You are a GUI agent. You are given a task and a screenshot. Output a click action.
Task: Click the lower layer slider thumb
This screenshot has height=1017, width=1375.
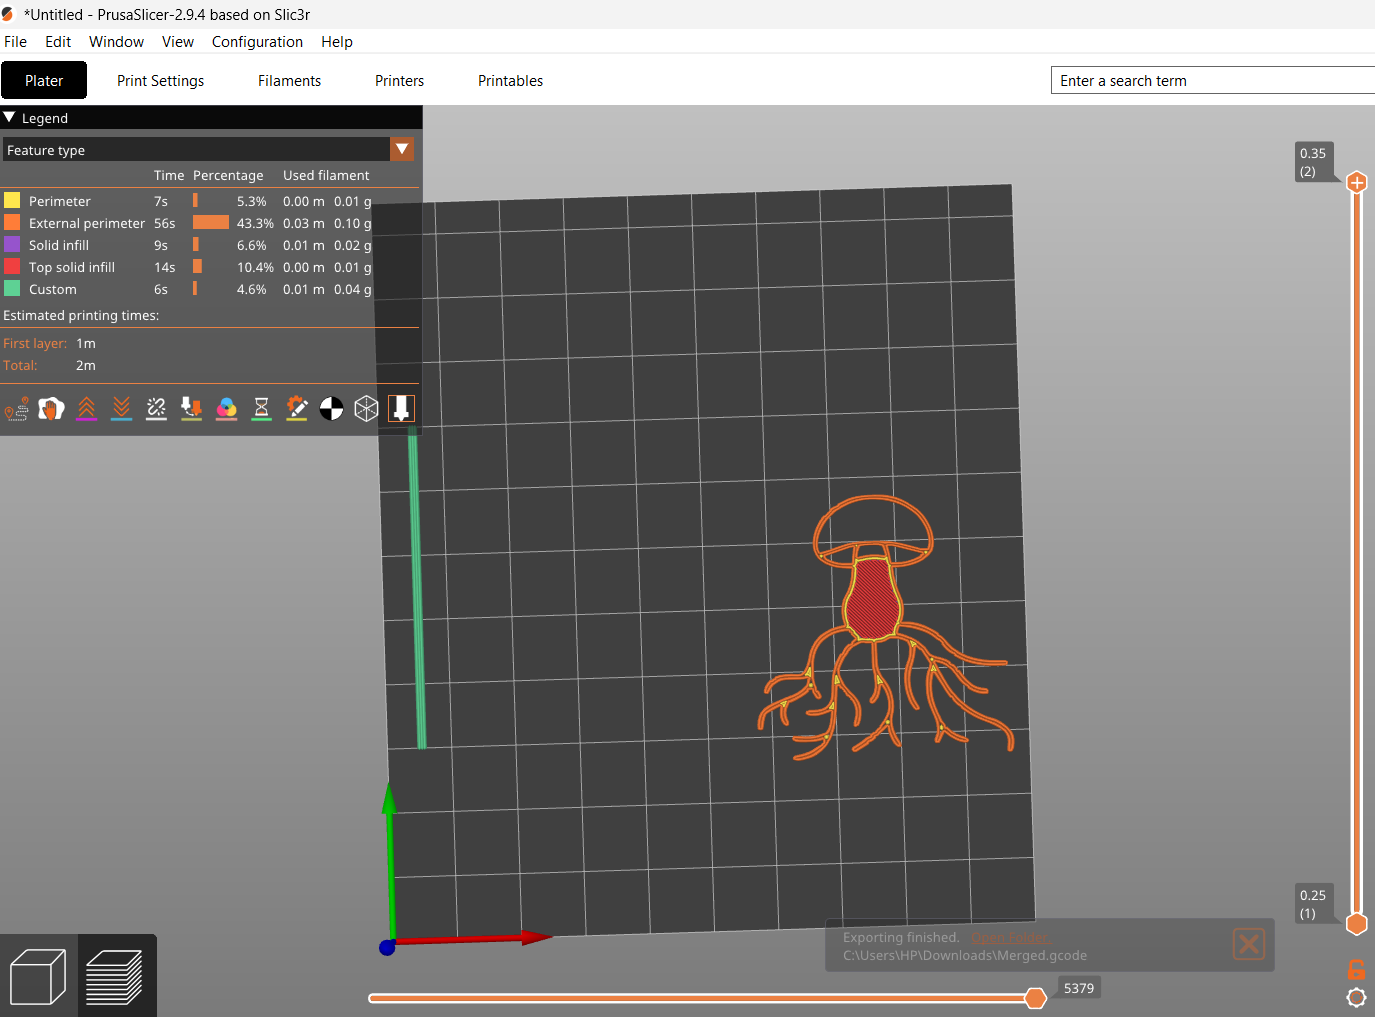pos(1357,924)
